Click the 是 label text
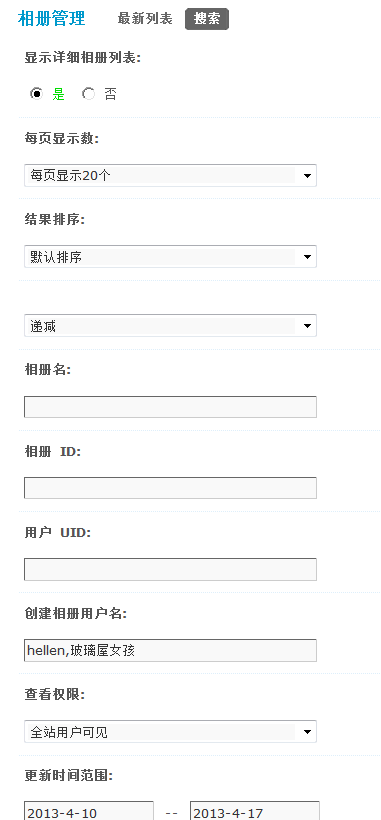381x820 pixels. click(x=58, y=94)
